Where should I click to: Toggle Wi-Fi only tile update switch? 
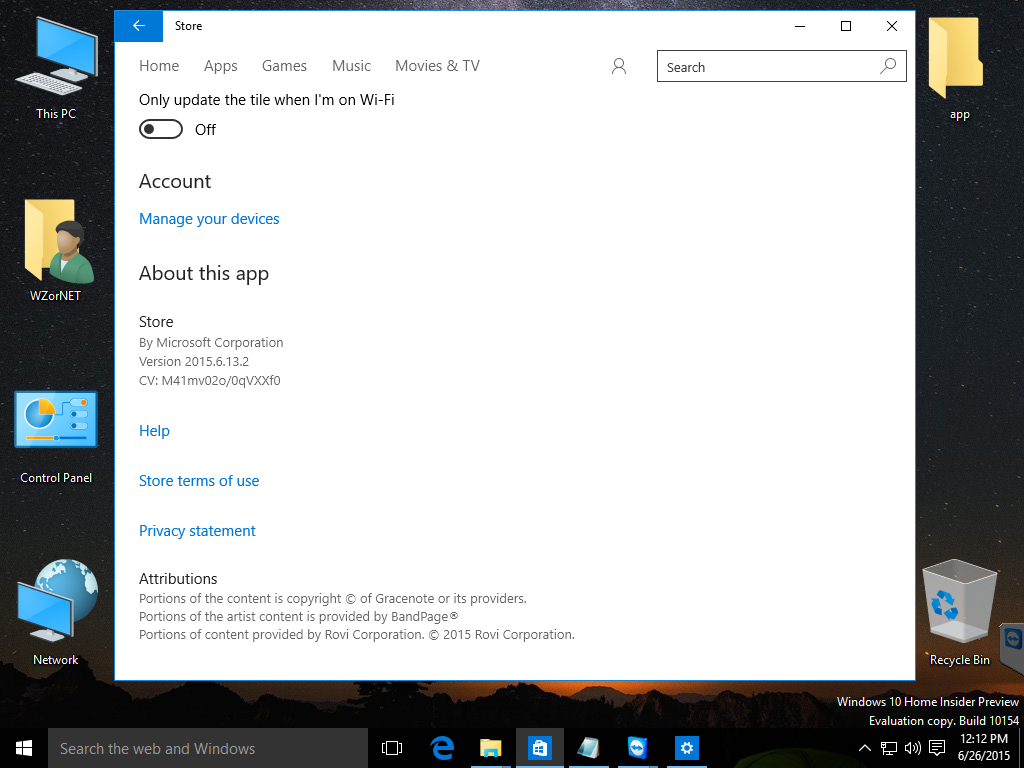click(x=161, y=129)
